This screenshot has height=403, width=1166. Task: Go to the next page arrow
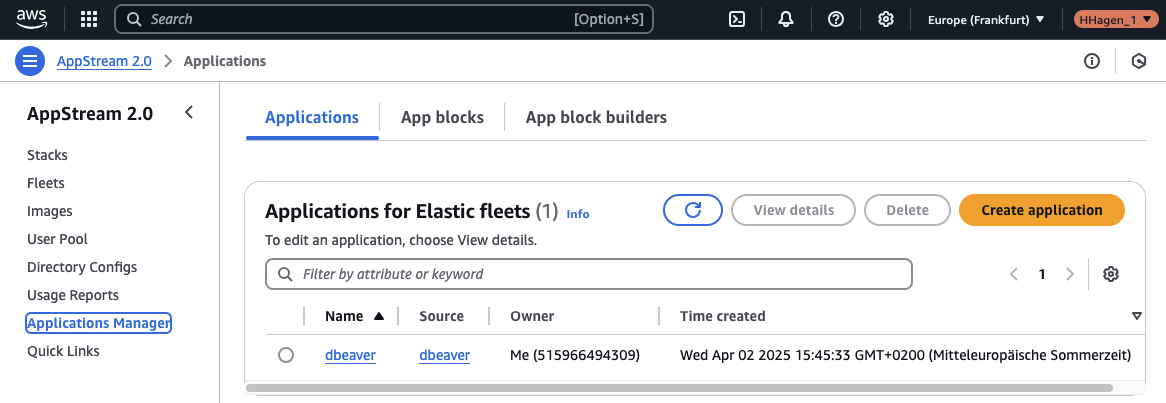click(x=1070, y=274)
